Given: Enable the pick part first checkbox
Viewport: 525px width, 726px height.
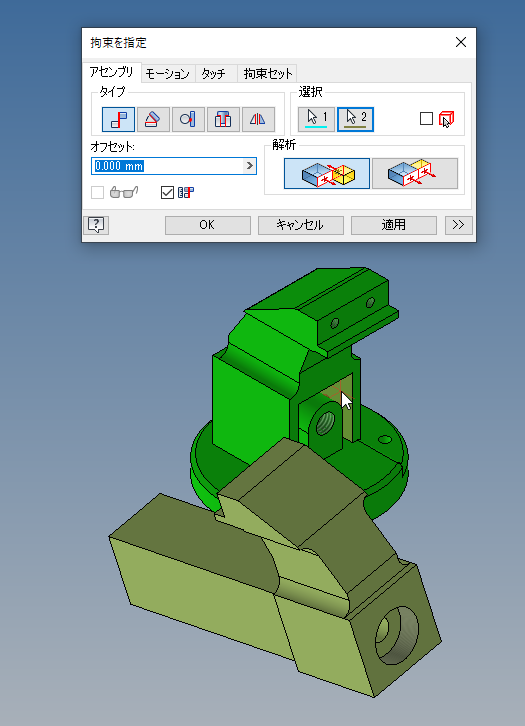Looking at the screenshot, I should click(x=426, y=119).
